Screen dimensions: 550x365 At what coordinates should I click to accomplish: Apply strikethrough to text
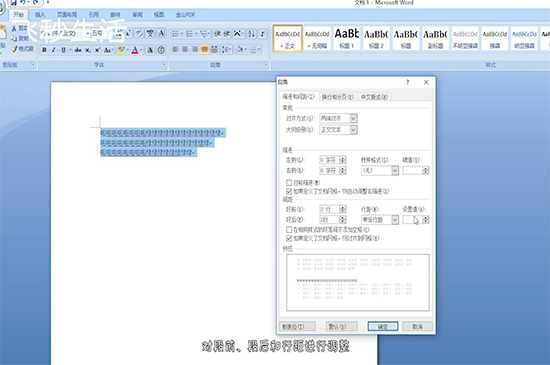click(x=78, y=50)
